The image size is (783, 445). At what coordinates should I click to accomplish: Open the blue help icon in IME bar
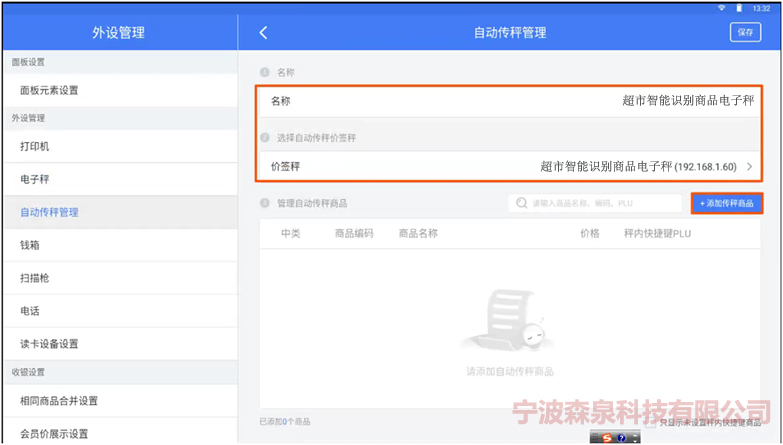(x=621, y=437)
